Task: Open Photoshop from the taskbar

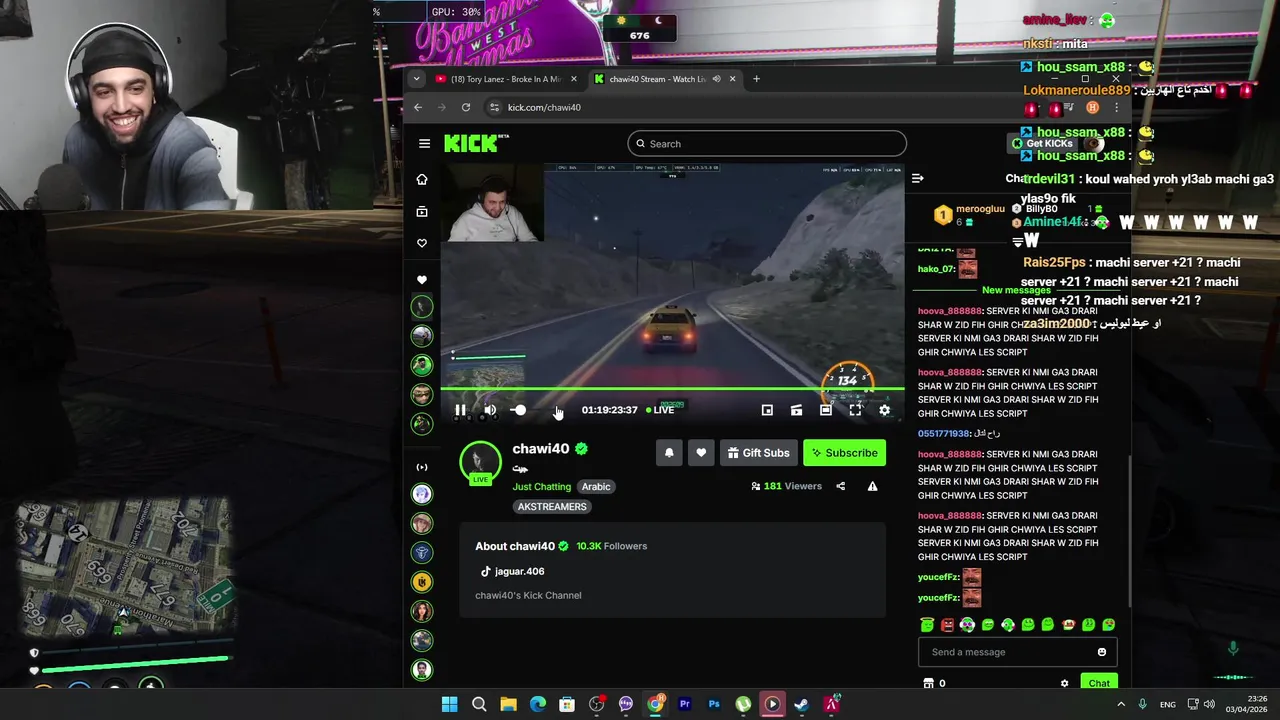Action: point(714,704)
